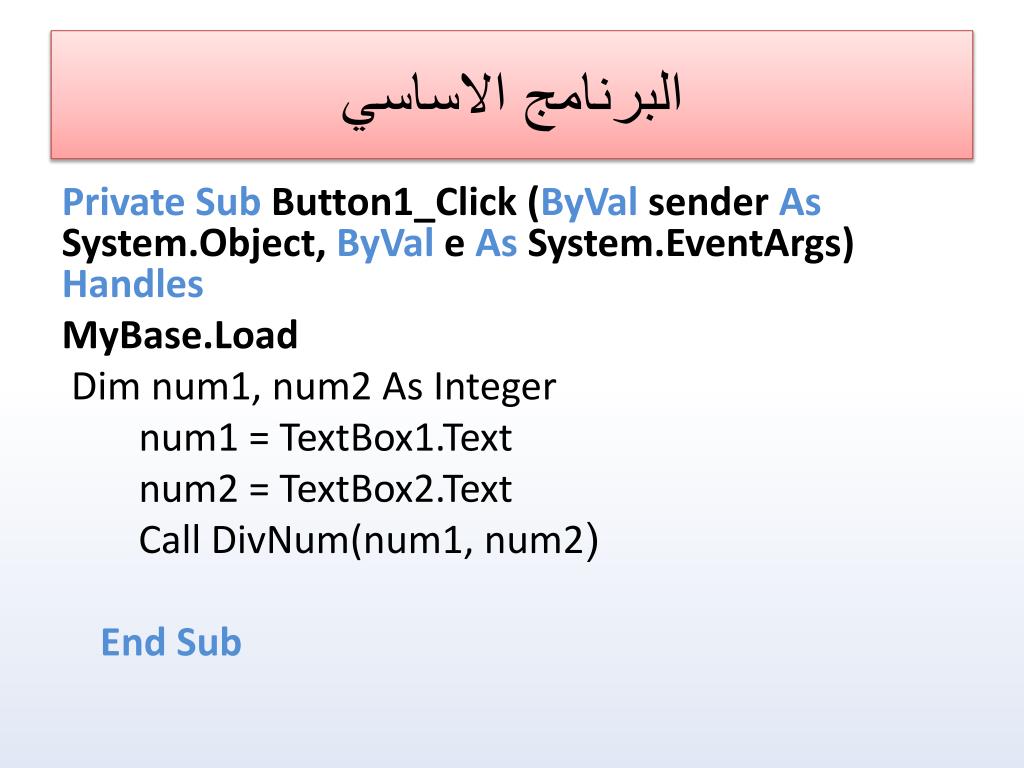Click the "As" keyword after "sender"
Screen dimensions: 1024x768
pyautogui.click(x=799, y=203)
